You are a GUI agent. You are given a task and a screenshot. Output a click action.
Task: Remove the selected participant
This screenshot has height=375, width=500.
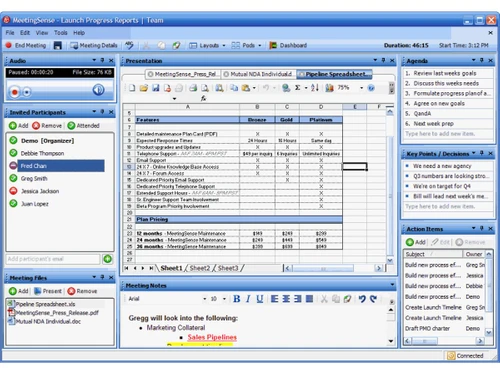coord(47,126)
